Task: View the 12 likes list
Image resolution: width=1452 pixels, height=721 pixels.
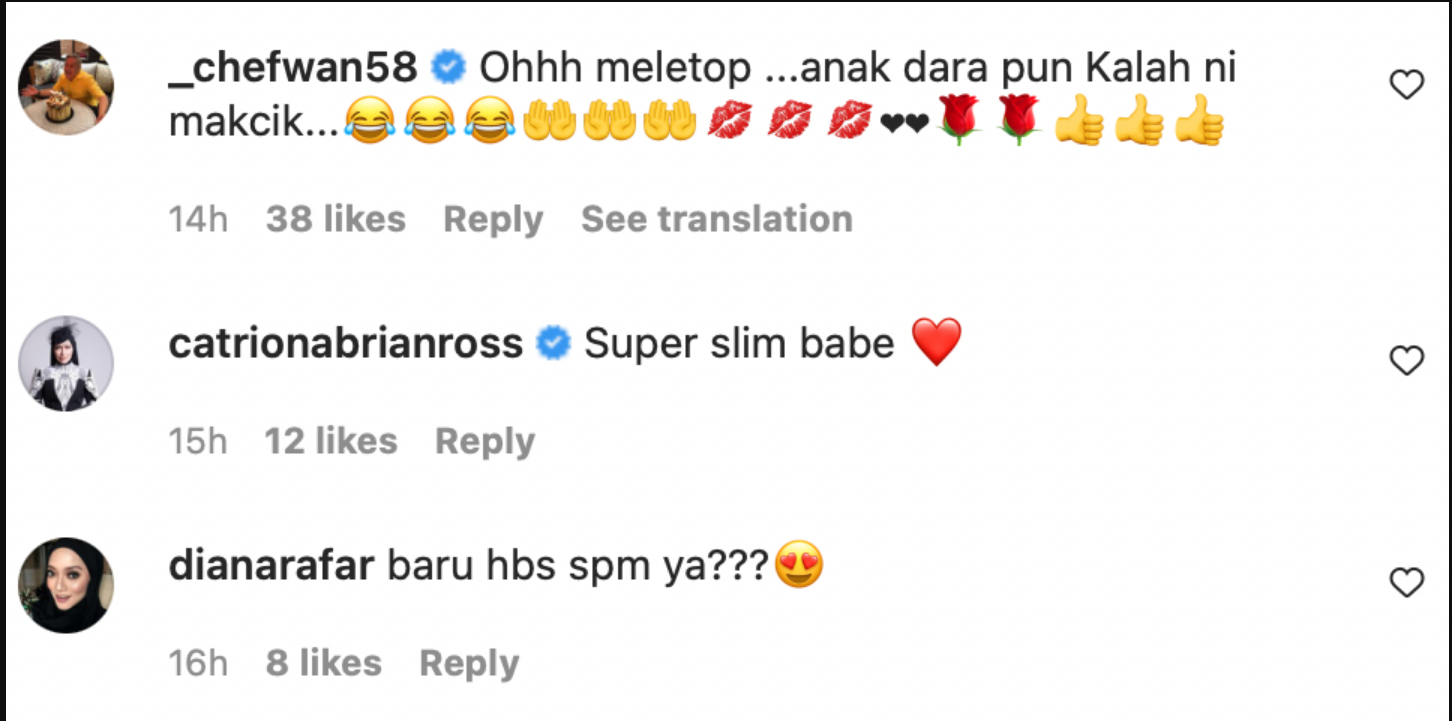Action: (331, 441)
